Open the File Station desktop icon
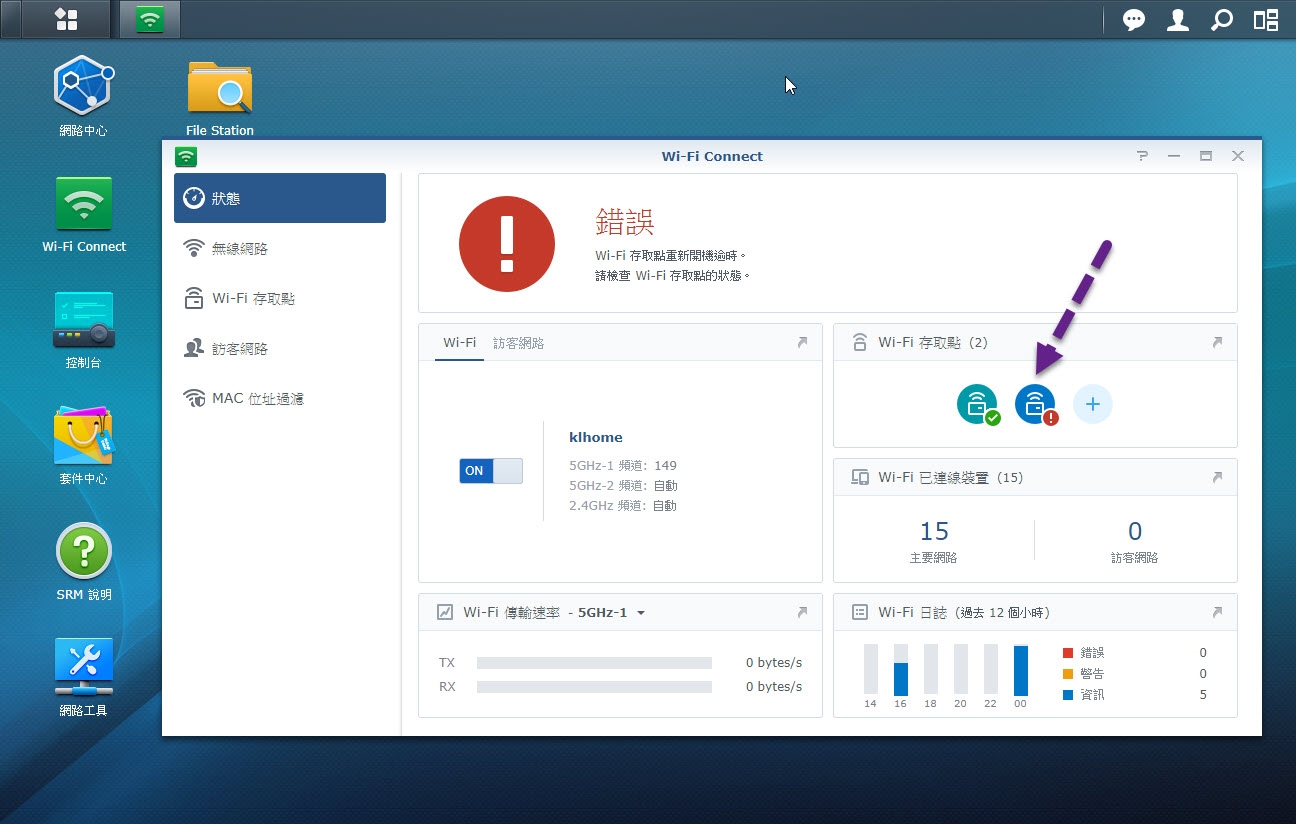Image resolution: width=1296 pixels, height=824 pixels. pyautogui.click(x=220, y=96)
